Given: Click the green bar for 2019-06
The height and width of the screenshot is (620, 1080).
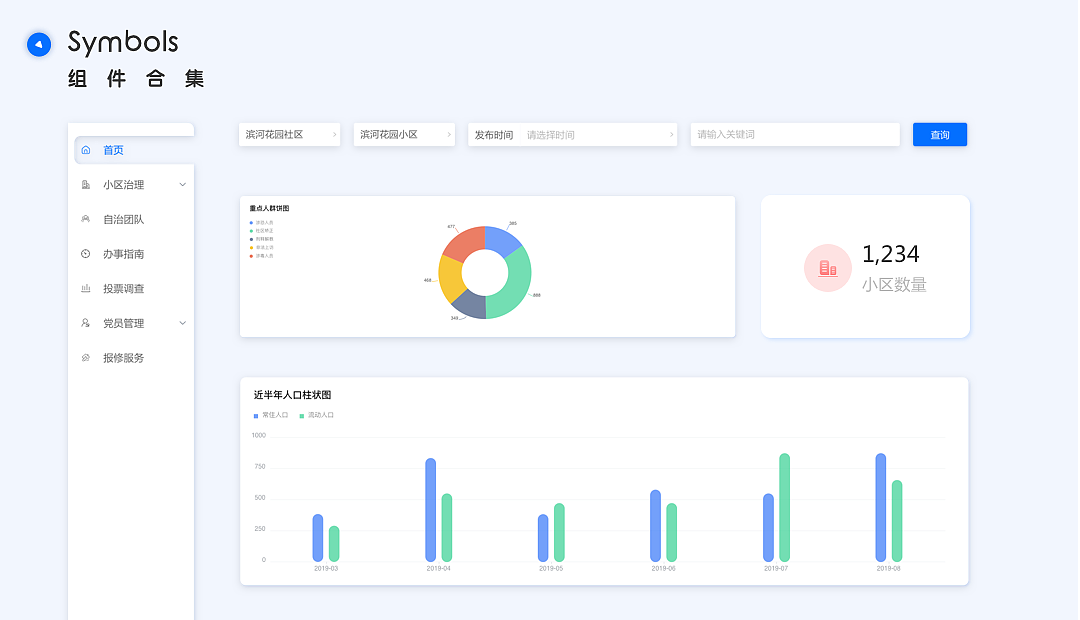Looking at the screenshot, I should pos(672,533).
